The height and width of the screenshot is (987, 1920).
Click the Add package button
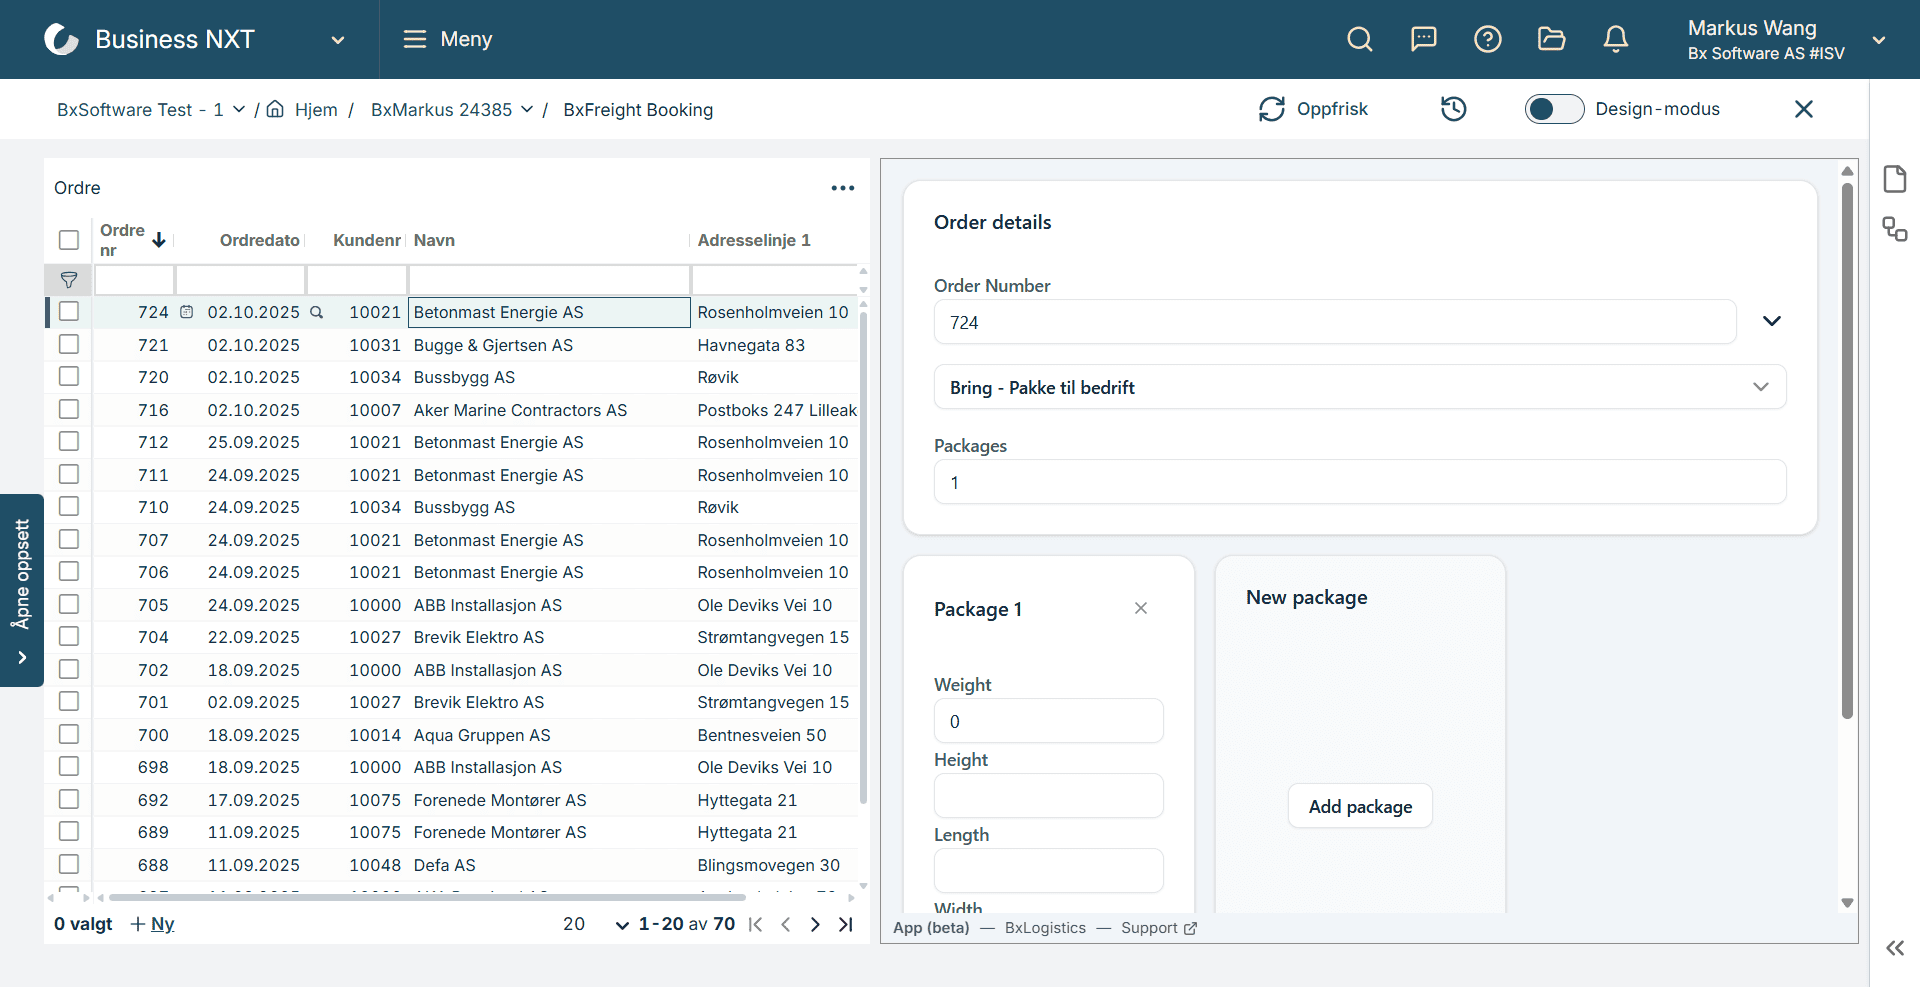pos(1360,806)
